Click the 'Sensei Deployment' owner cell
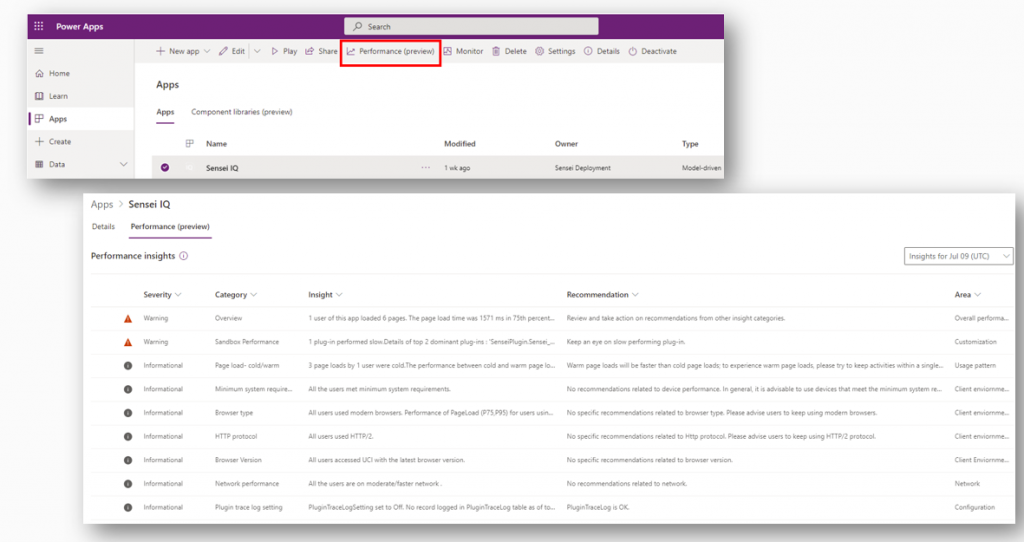Viewport: 1024px width, 542px height. (x=583, y=168)
